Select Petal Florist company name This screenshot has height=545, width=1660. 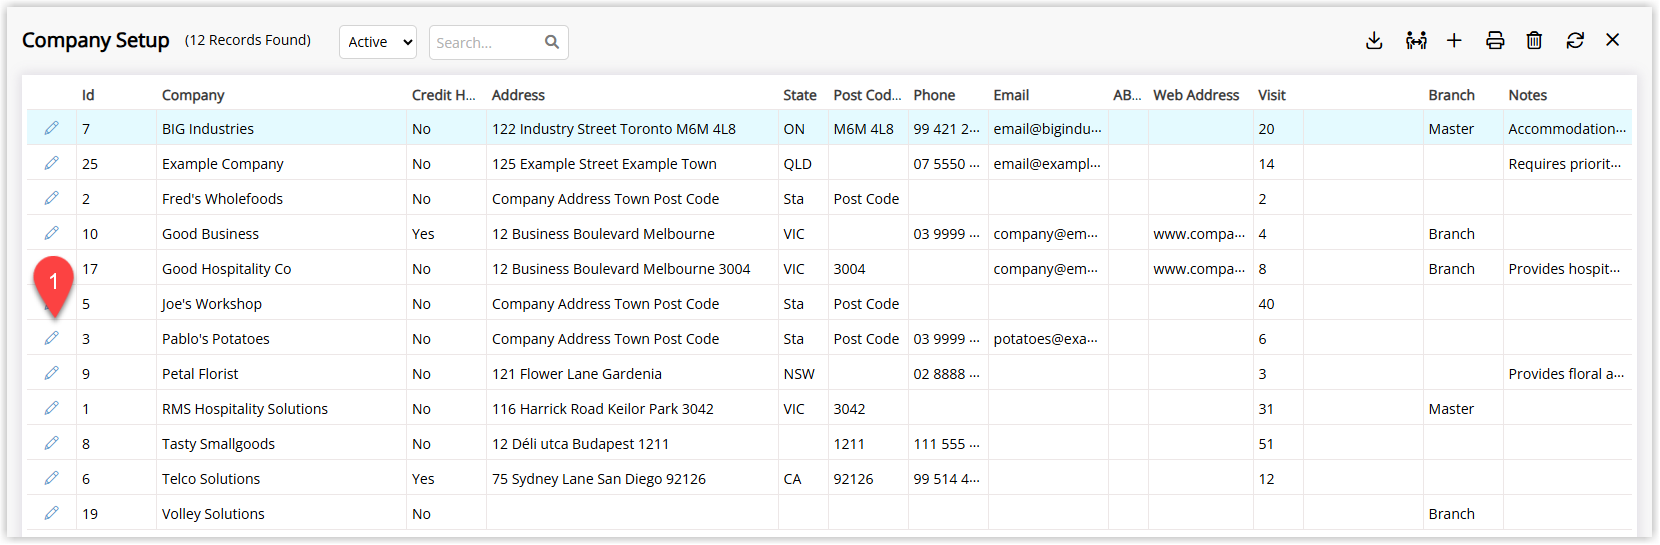[200, 374]
